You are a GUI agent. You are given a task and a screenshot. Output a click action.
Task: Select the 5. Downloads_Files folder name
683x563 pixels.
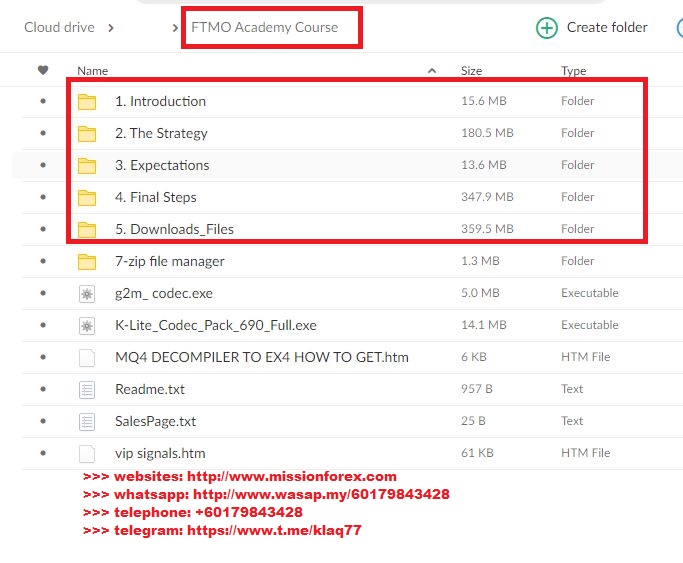[x=174, y=229]
